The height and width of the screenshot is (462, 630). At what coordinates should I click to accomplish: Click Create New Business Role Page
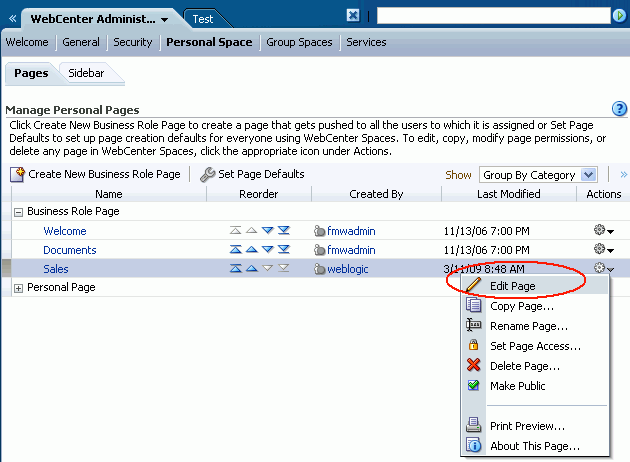click(104, 174)
